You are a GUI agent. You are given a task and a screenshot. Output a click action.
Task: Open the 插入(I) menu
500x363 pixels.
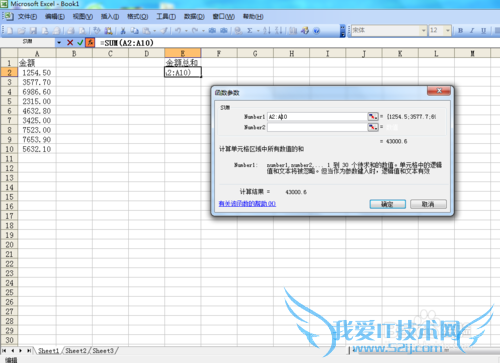point(110,16)
